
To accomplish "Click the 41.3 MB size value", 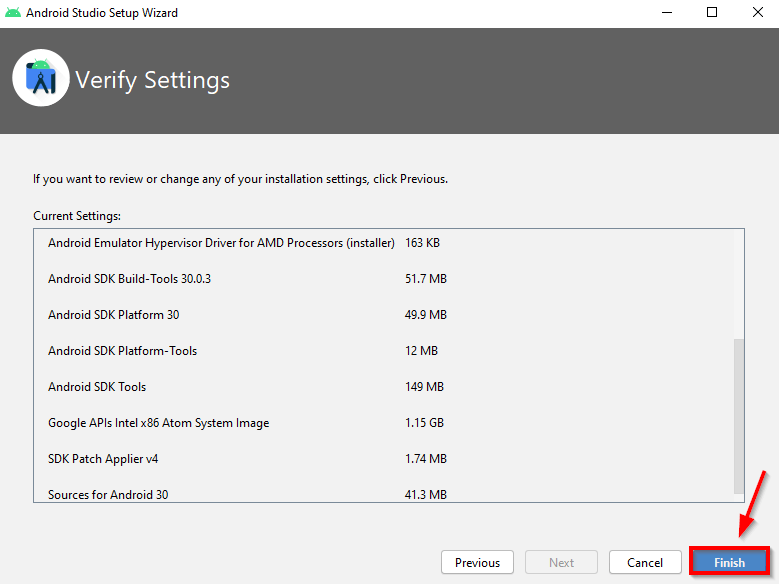I will pos(426,495).
